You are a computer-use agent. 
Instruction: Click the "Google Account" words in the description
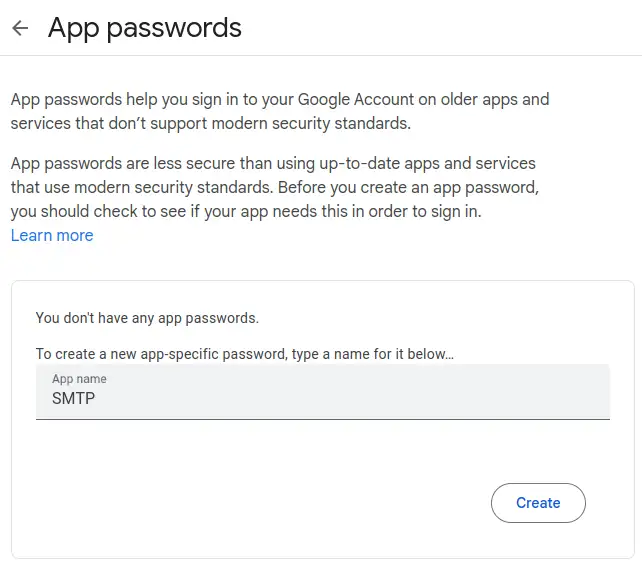pyautogui.click(x=356, y=99)
